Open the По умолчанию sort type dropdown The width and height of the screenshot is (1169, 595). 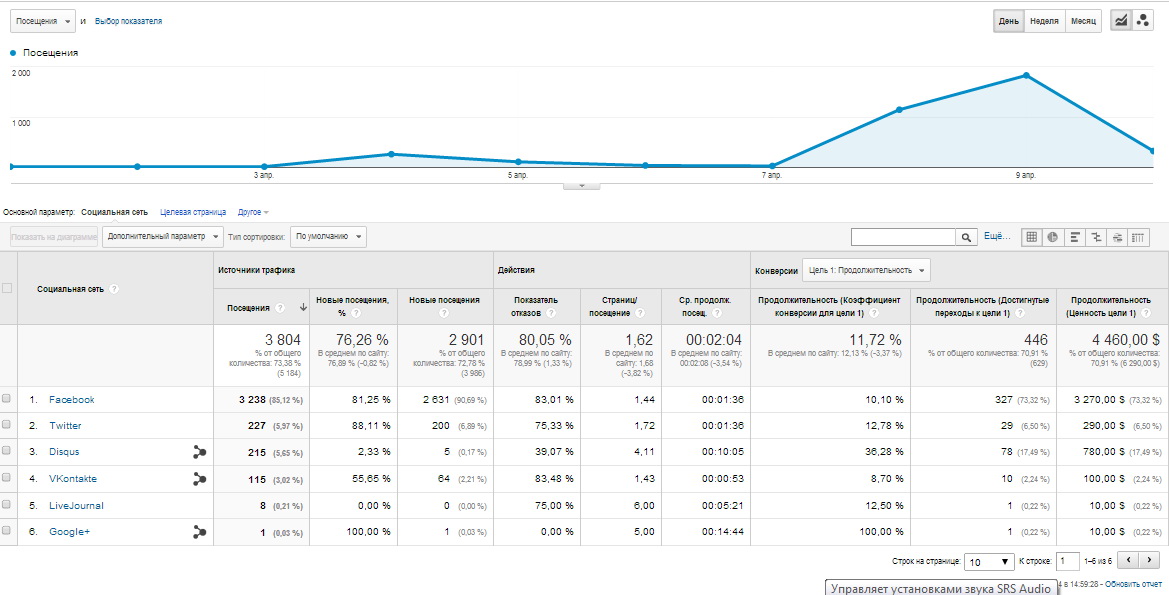pyautogui.click(x=328, y=236)
